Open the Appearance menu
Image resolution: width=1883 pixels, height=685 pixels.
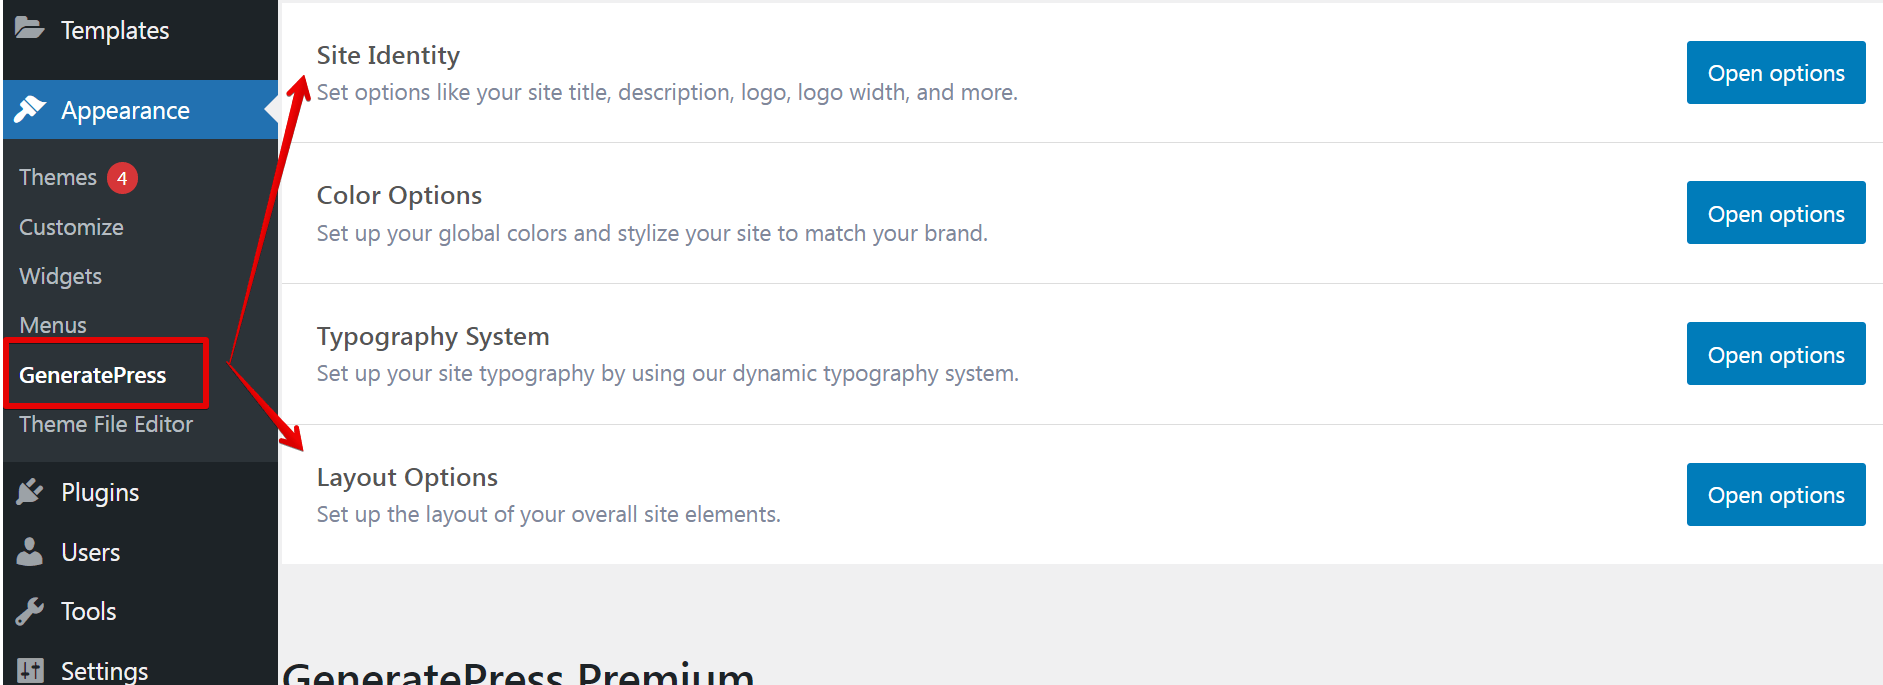(125, 110)
